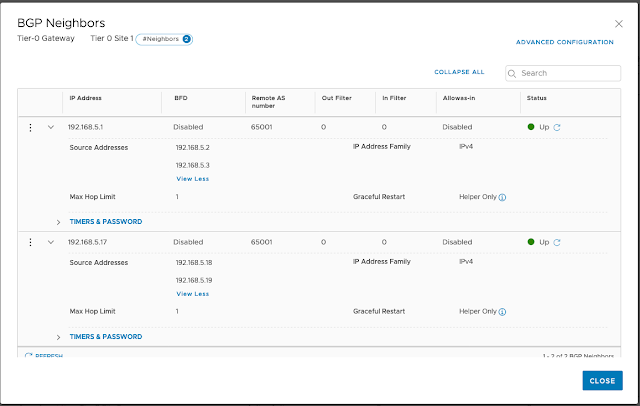The width and height of the screenshot is (640, 406).
Task: Refresh status of neighbor 192.168.5.1
Action: pos(557,128)
